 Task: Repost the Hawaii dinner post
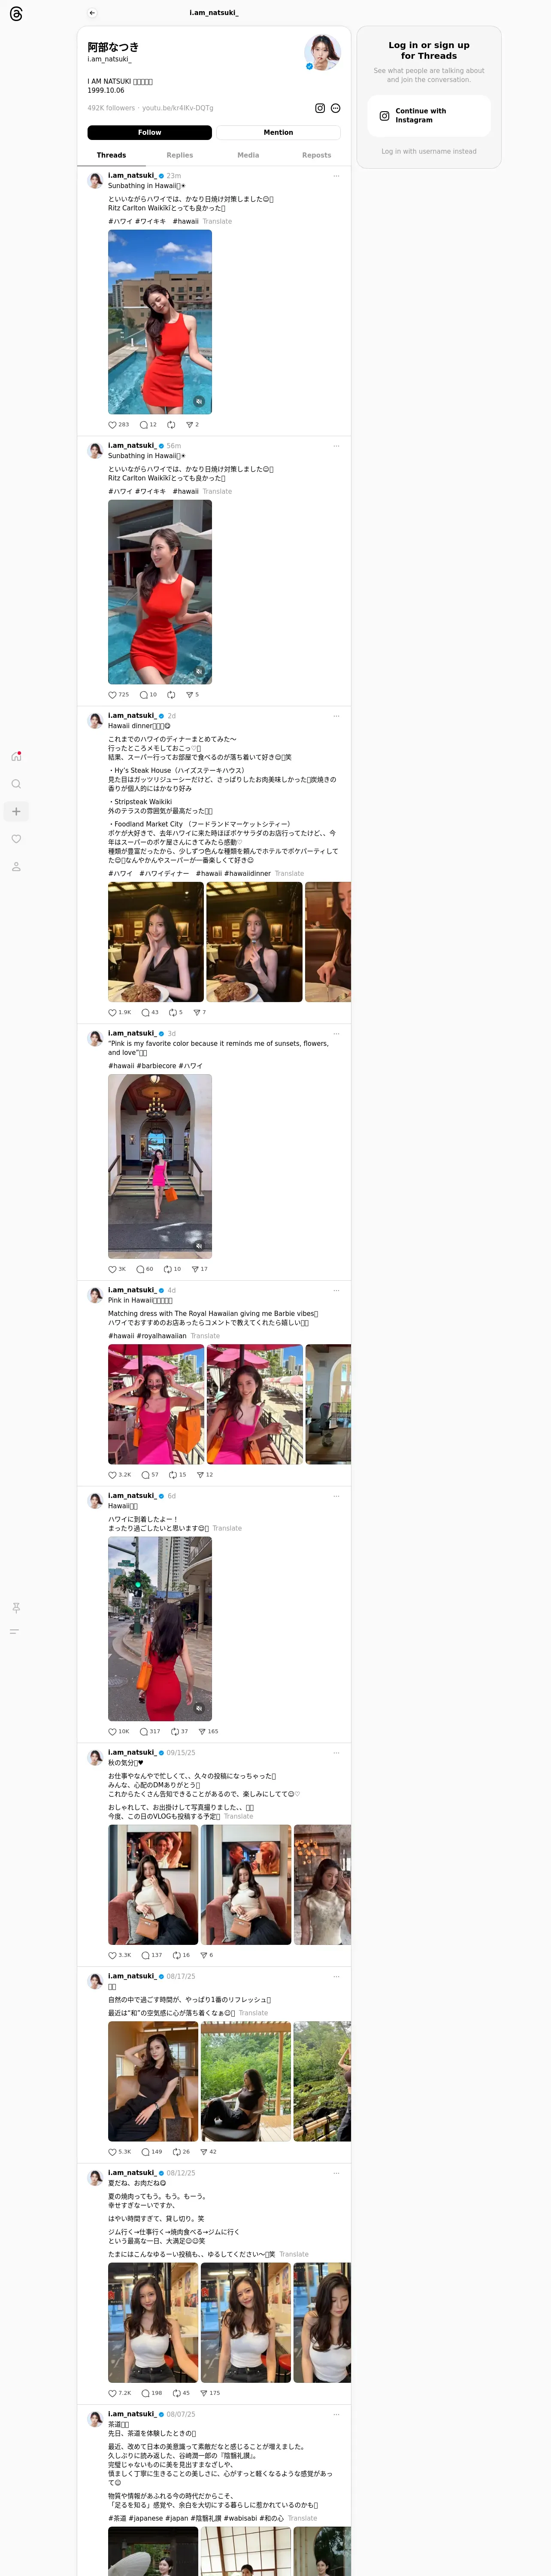point(173,1012)
